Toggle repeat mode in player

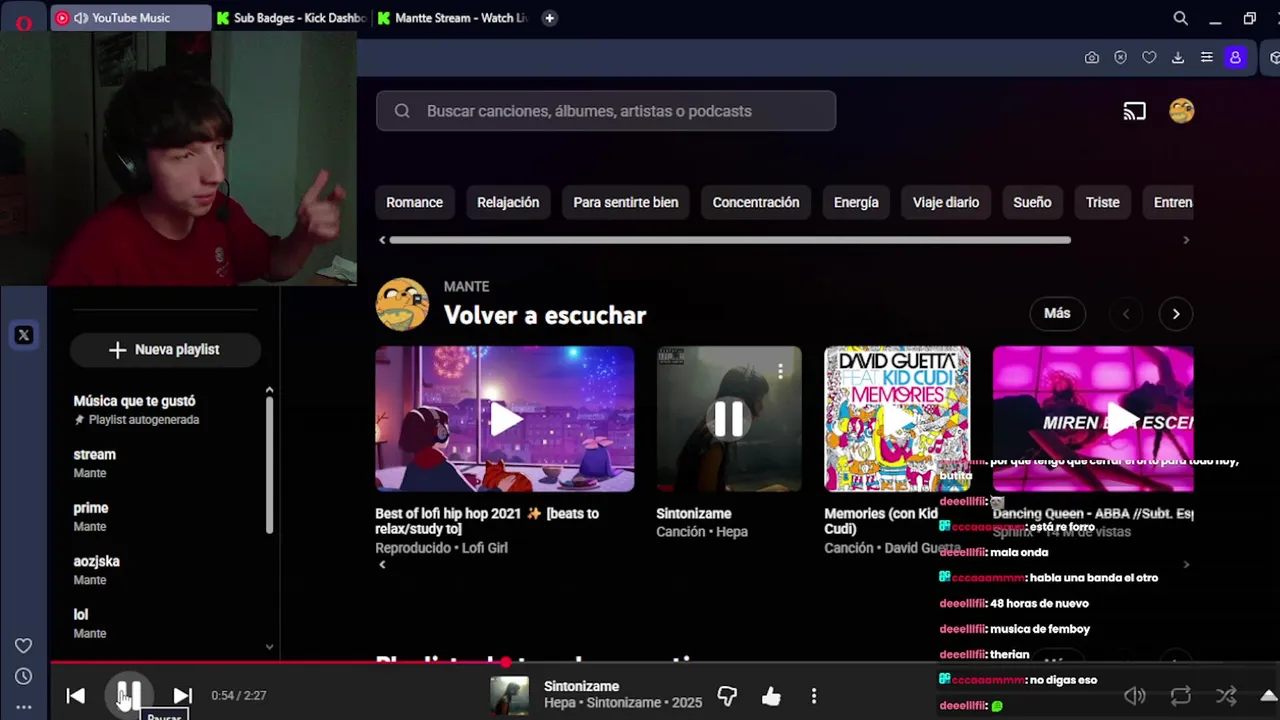pyautogui.click(x=1181, y=696)
